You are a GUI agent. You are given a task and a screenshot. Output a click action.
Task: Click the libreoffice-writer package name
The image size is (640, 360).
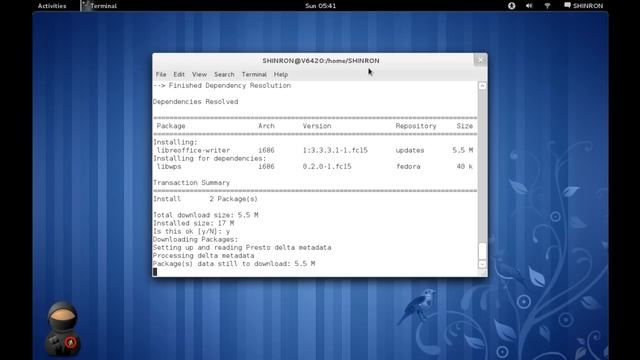[x=193, y=150]
